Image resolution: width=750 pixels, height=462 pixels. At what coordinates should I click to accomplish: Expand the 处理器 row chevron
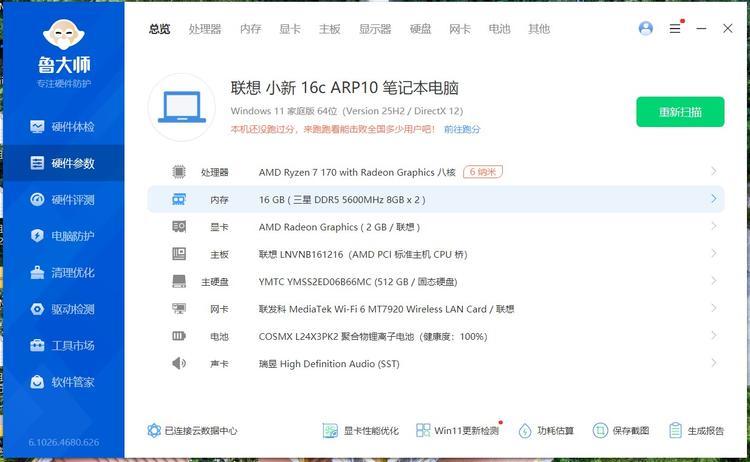(714, 171)
